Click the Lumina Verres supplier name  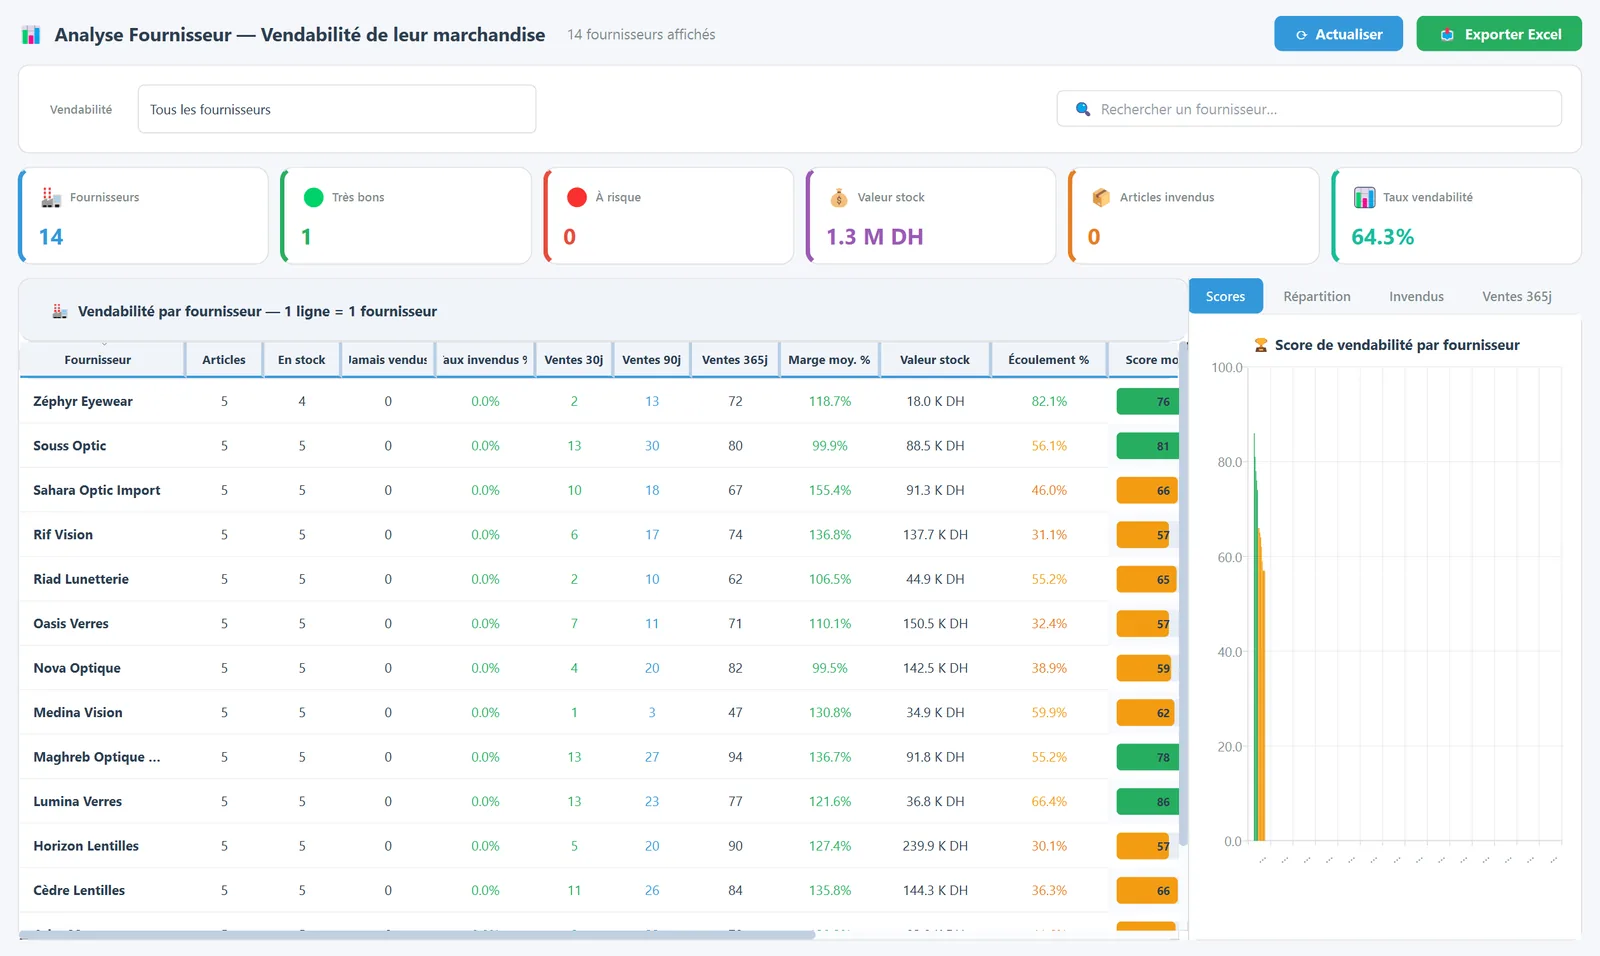point(78,802)
